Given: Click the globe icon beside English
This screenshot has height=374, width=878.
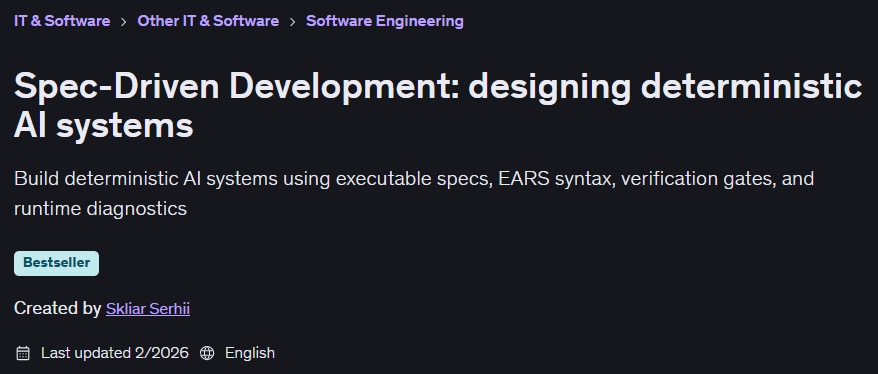Looking at the screenshot, I should (207, 353).
